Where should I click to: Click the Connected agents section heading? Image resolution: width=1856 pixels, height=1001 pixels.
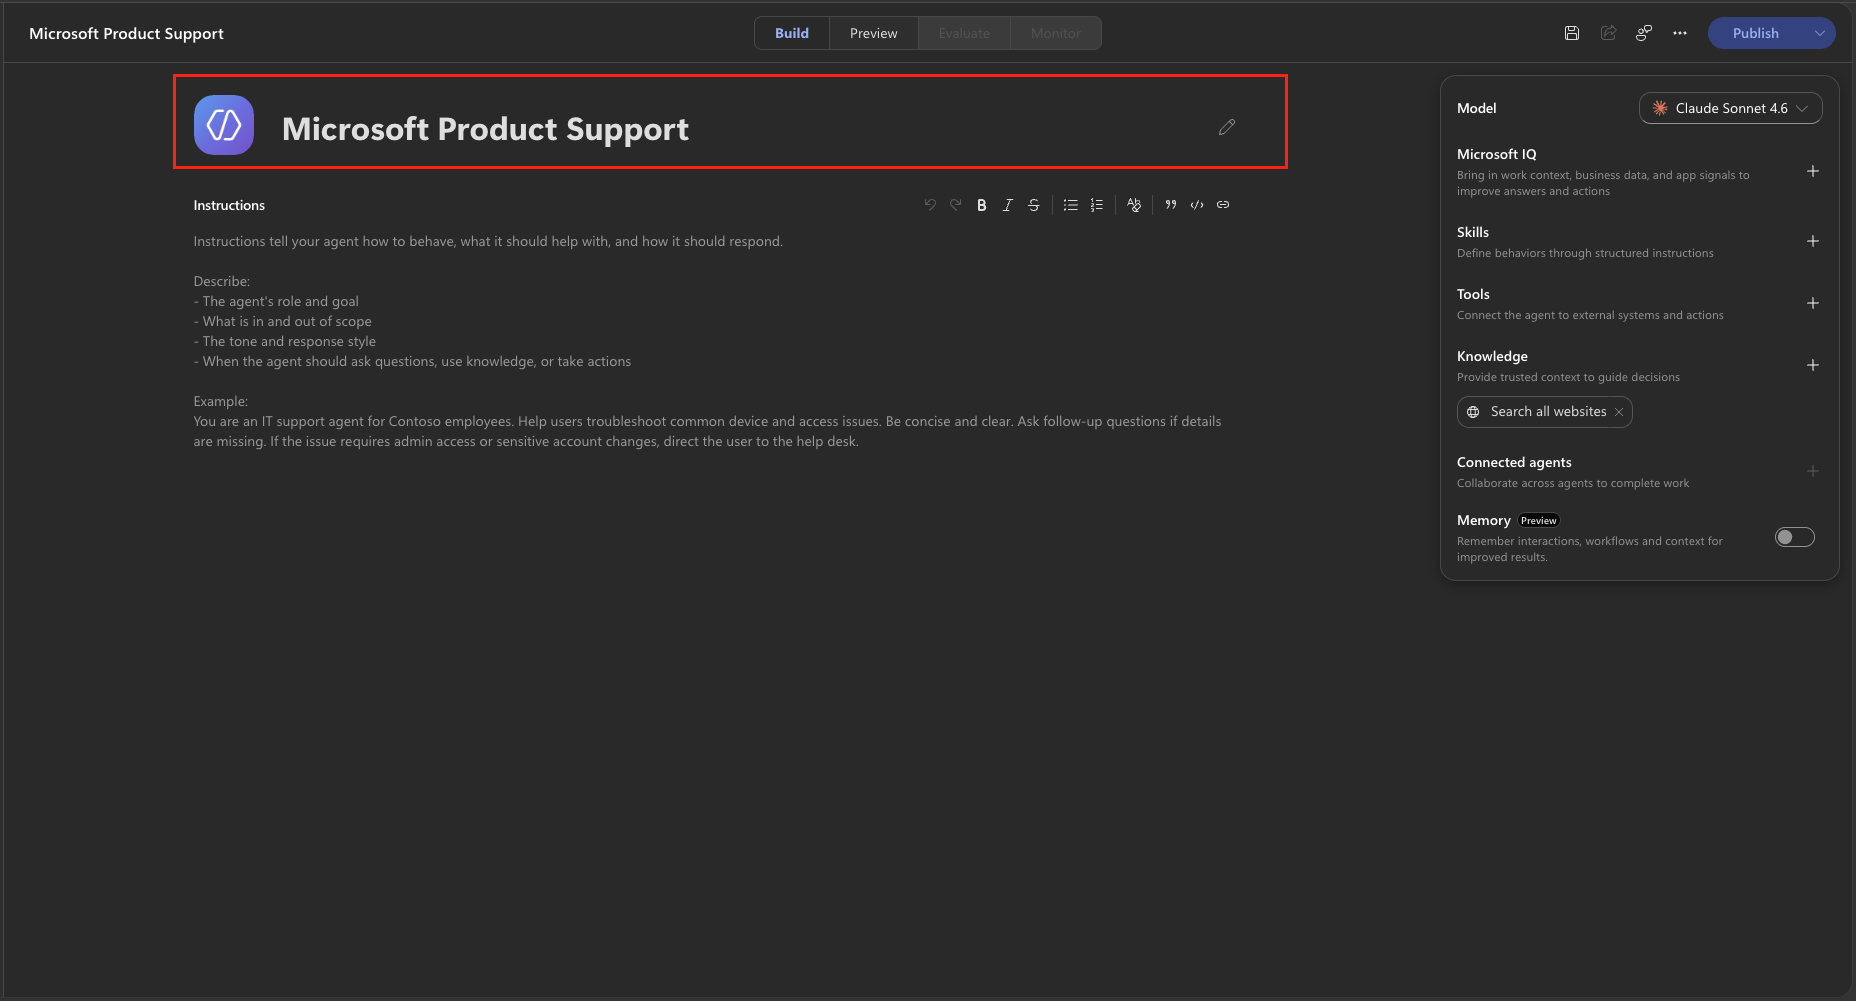tap(1514, 462)
